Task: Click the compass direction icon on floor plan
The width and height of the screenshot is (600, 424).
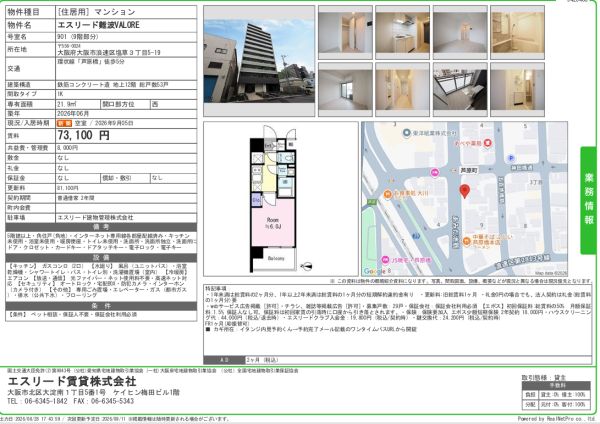Action: coord(306,266)
